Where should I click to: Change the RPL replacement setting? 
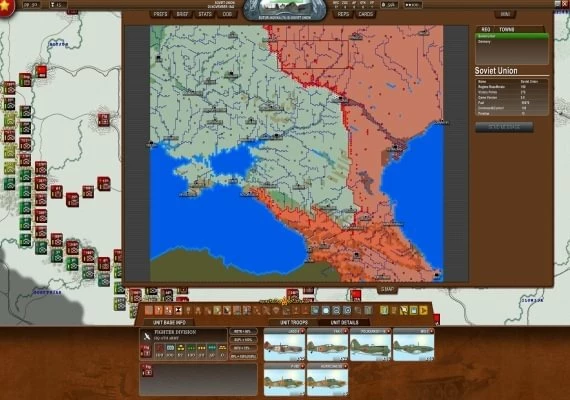pos(243,357)
